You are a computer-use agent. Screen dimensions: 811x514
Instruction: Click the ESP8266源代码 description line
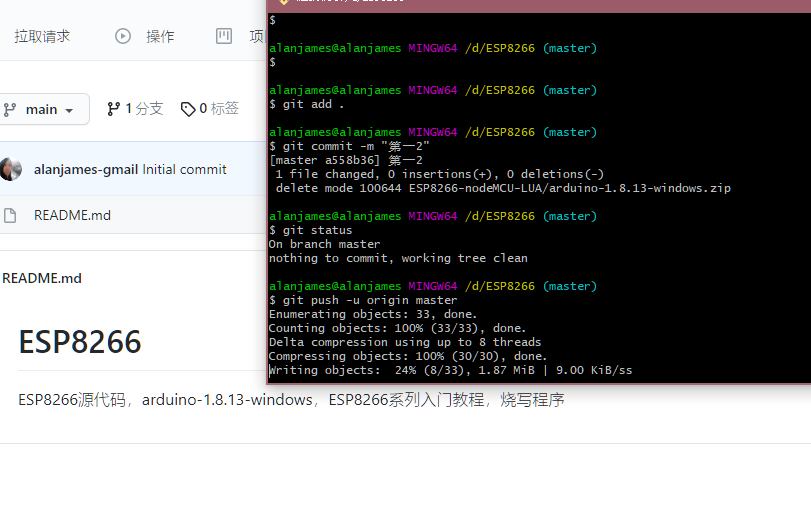(291, 400)
